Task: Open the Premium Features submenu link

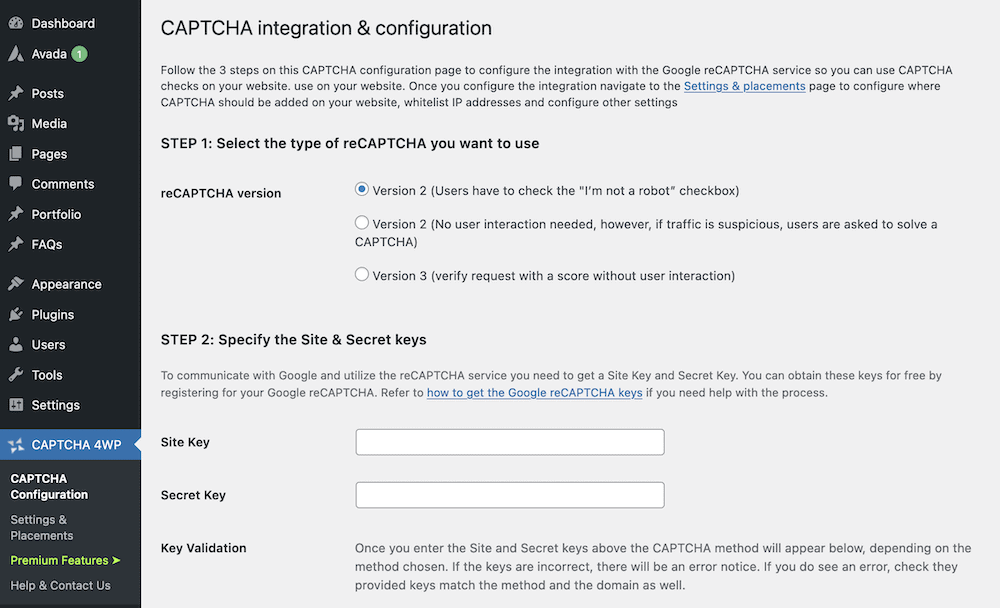Action: 65,560
